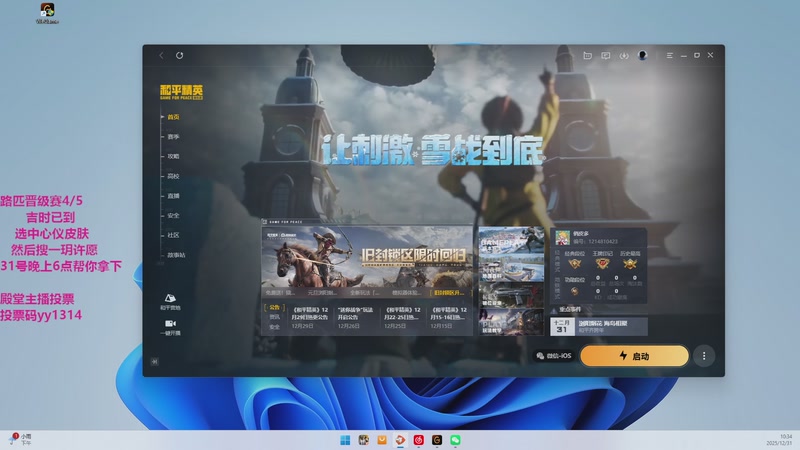Select the fourth banner caption about 模拟器
This screenshot has height=450, width=800.
[406, 293]
